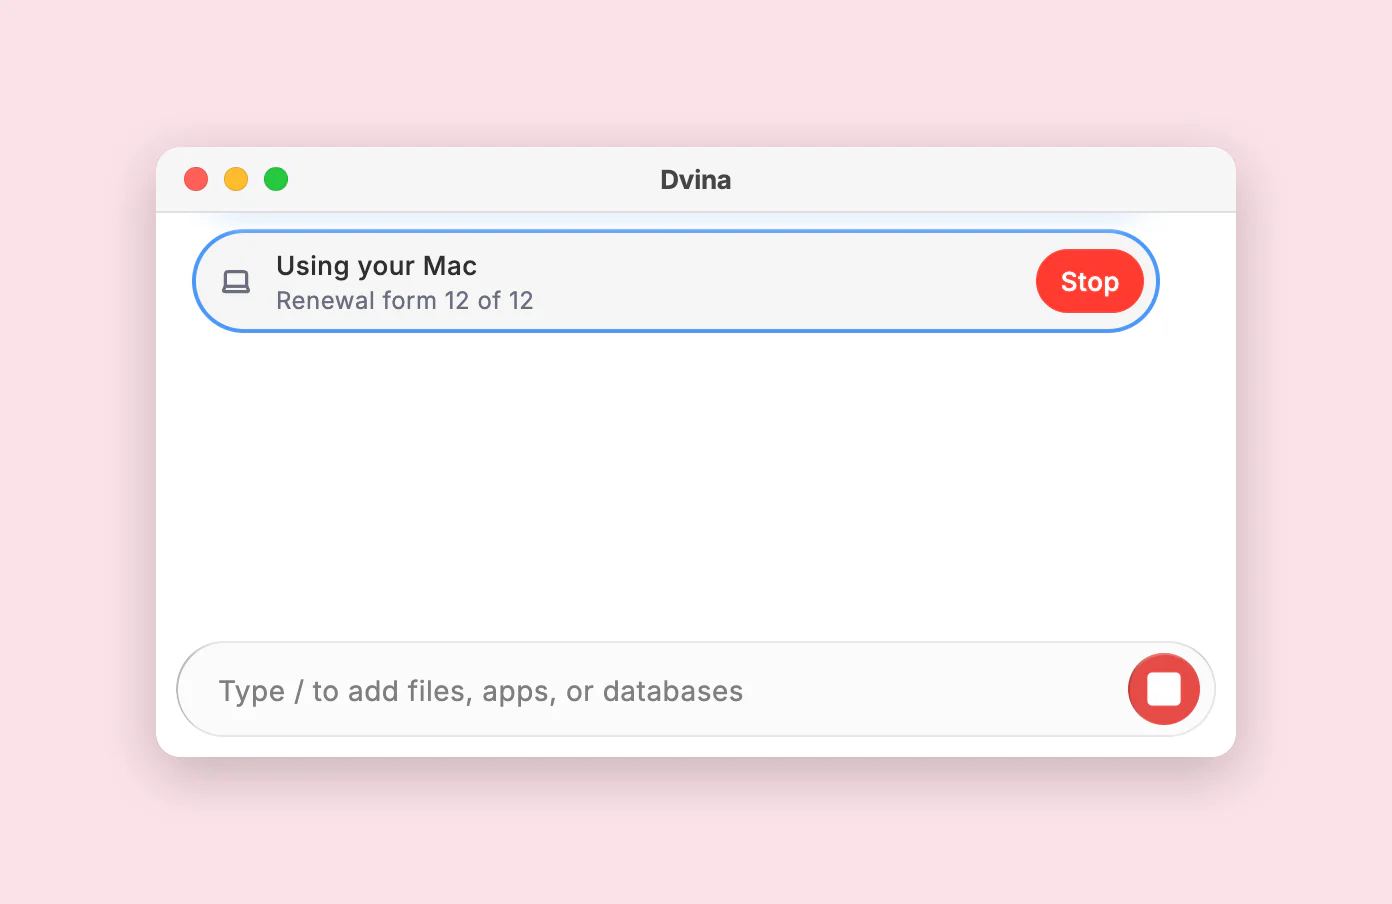Close the Dvina window with red button
This screenshot has height=904, width=1392.
pyautogui.click(x=196, y=179)
